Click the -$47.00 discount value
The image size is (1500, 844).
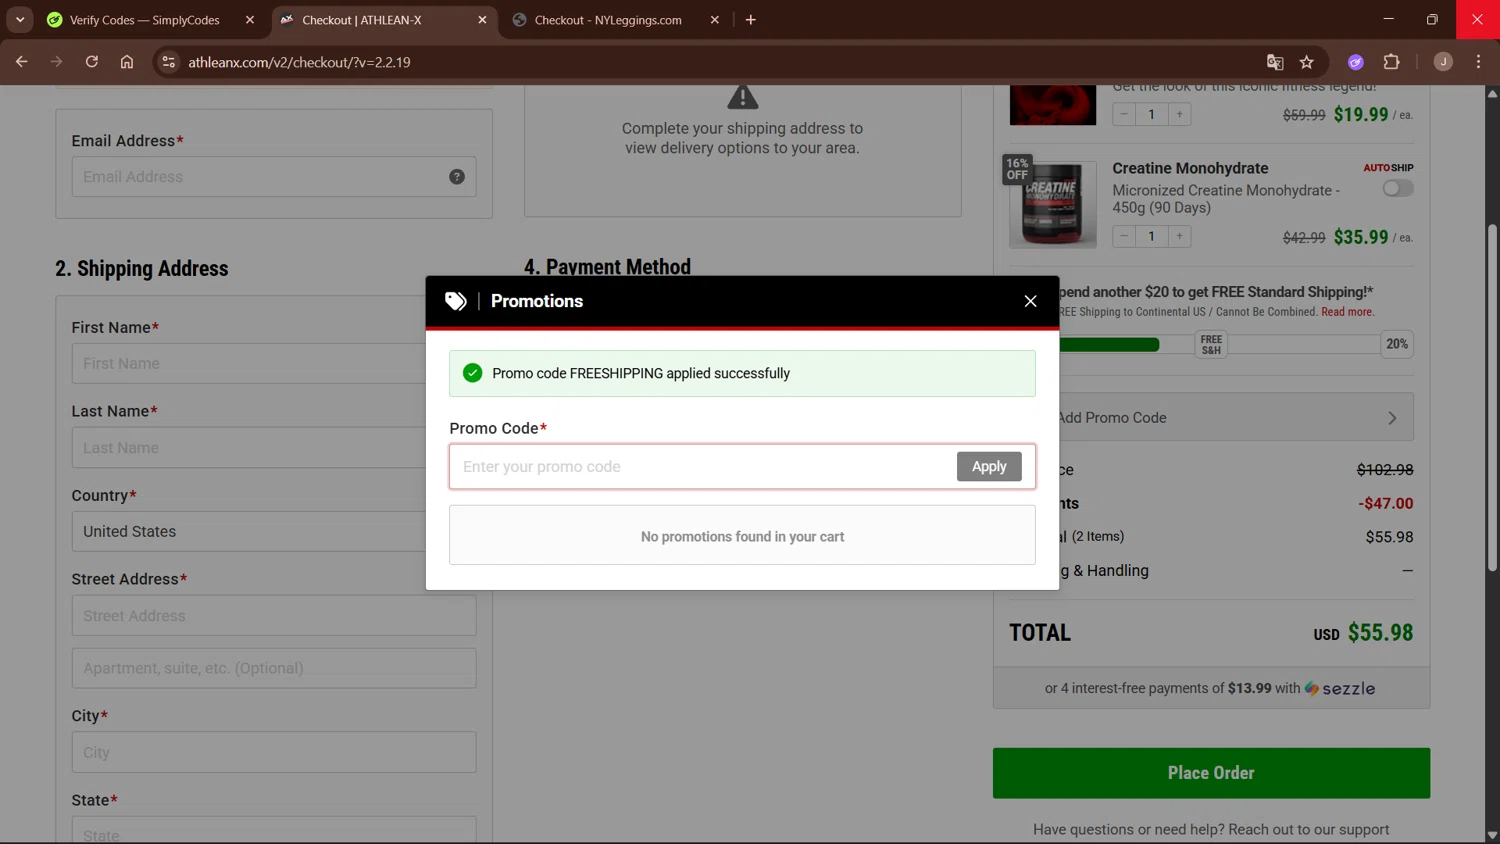click(1385, 503)
